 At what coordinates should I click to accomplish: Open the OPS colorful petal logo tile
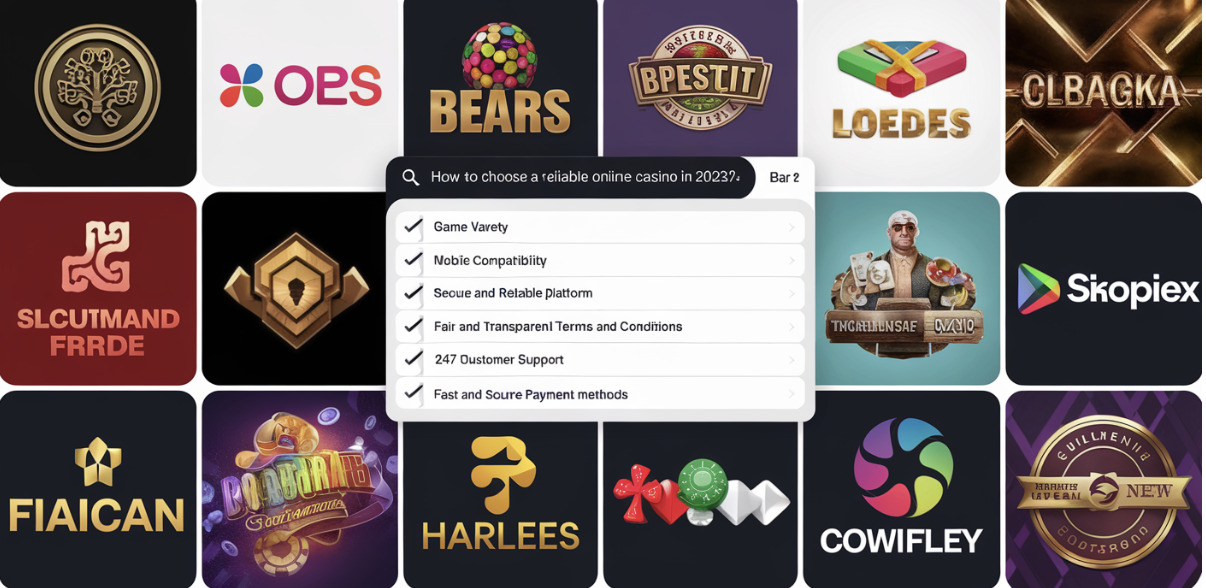coord(300,93)
